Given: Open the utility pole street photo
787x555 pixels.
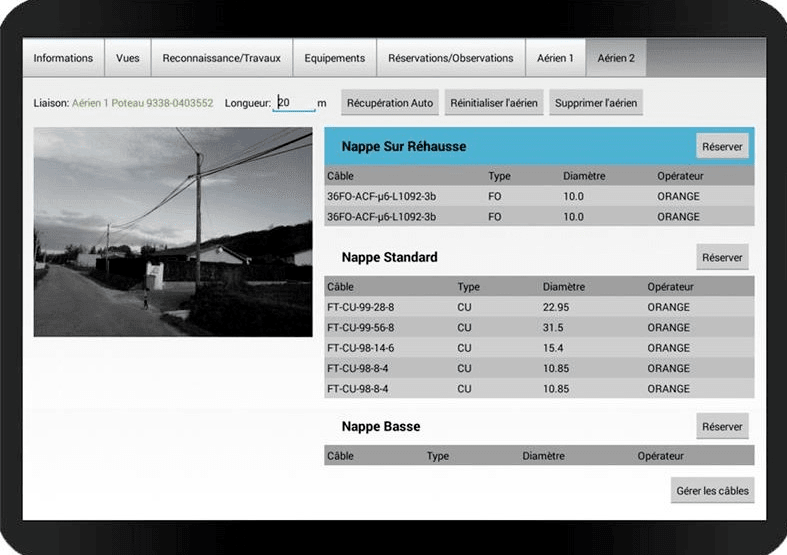Looking at the screenshot, I should [x=173, y=231].
